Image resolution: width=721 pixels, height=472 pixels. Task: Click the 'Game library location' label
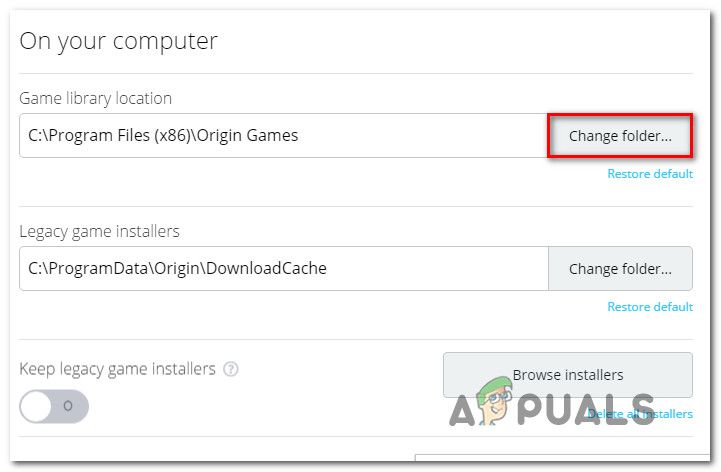pos(96,98)
